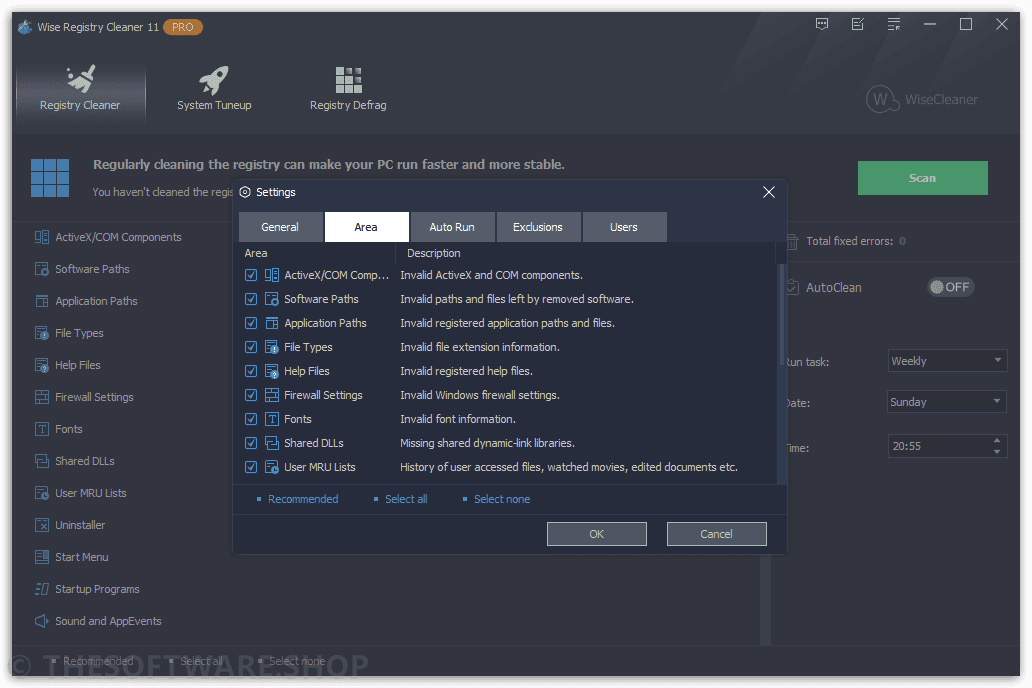Image resolution: width=1032 pixels, height=688 pixels.
Task: Click the Description column header
Action: (434, 253)
